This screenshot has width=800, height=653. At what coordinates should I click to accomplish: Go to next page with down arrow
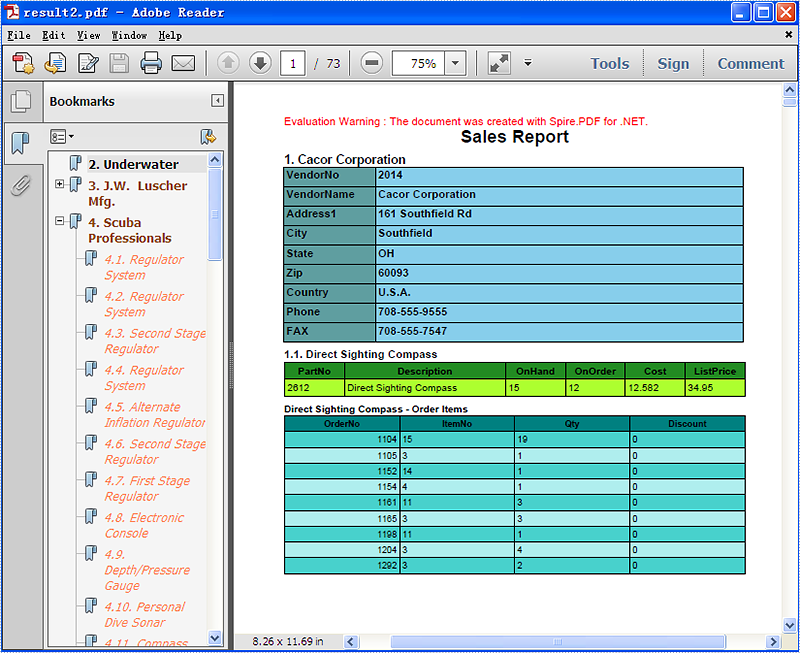coord(260,63)
